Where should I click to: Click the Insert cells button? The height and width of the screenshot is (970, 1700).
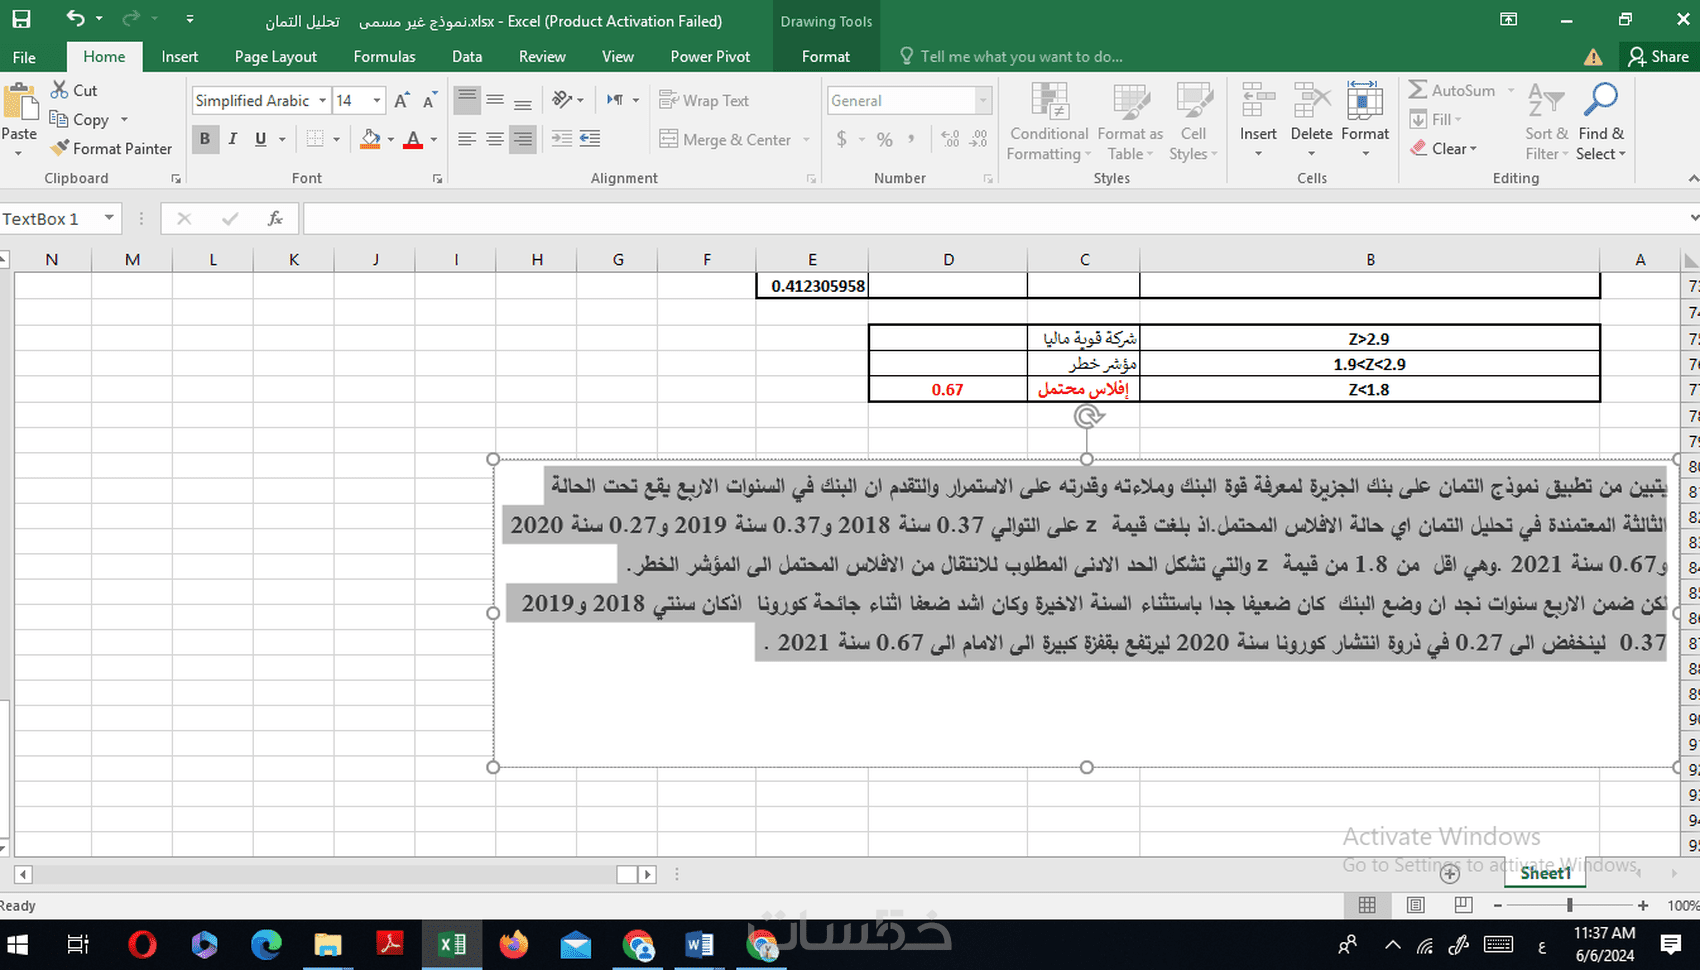coord(1258,120)
